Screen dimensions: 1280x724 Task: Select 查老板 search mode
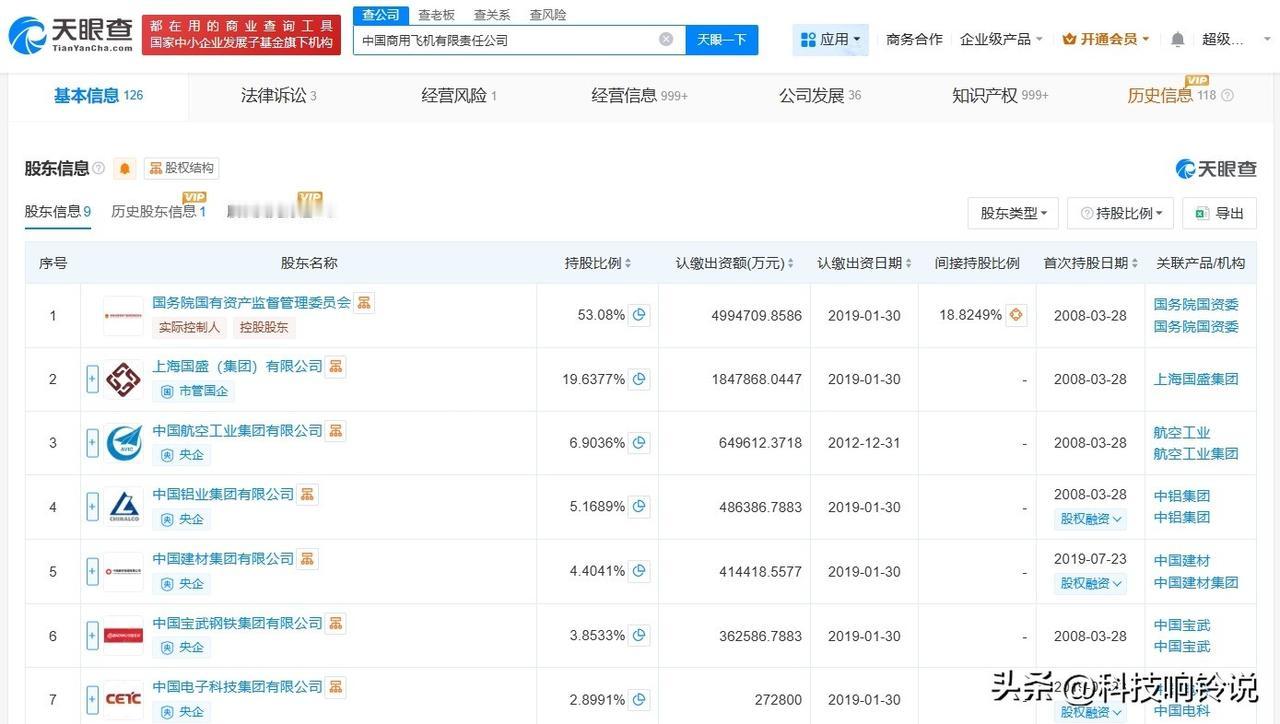coord(436,15)
